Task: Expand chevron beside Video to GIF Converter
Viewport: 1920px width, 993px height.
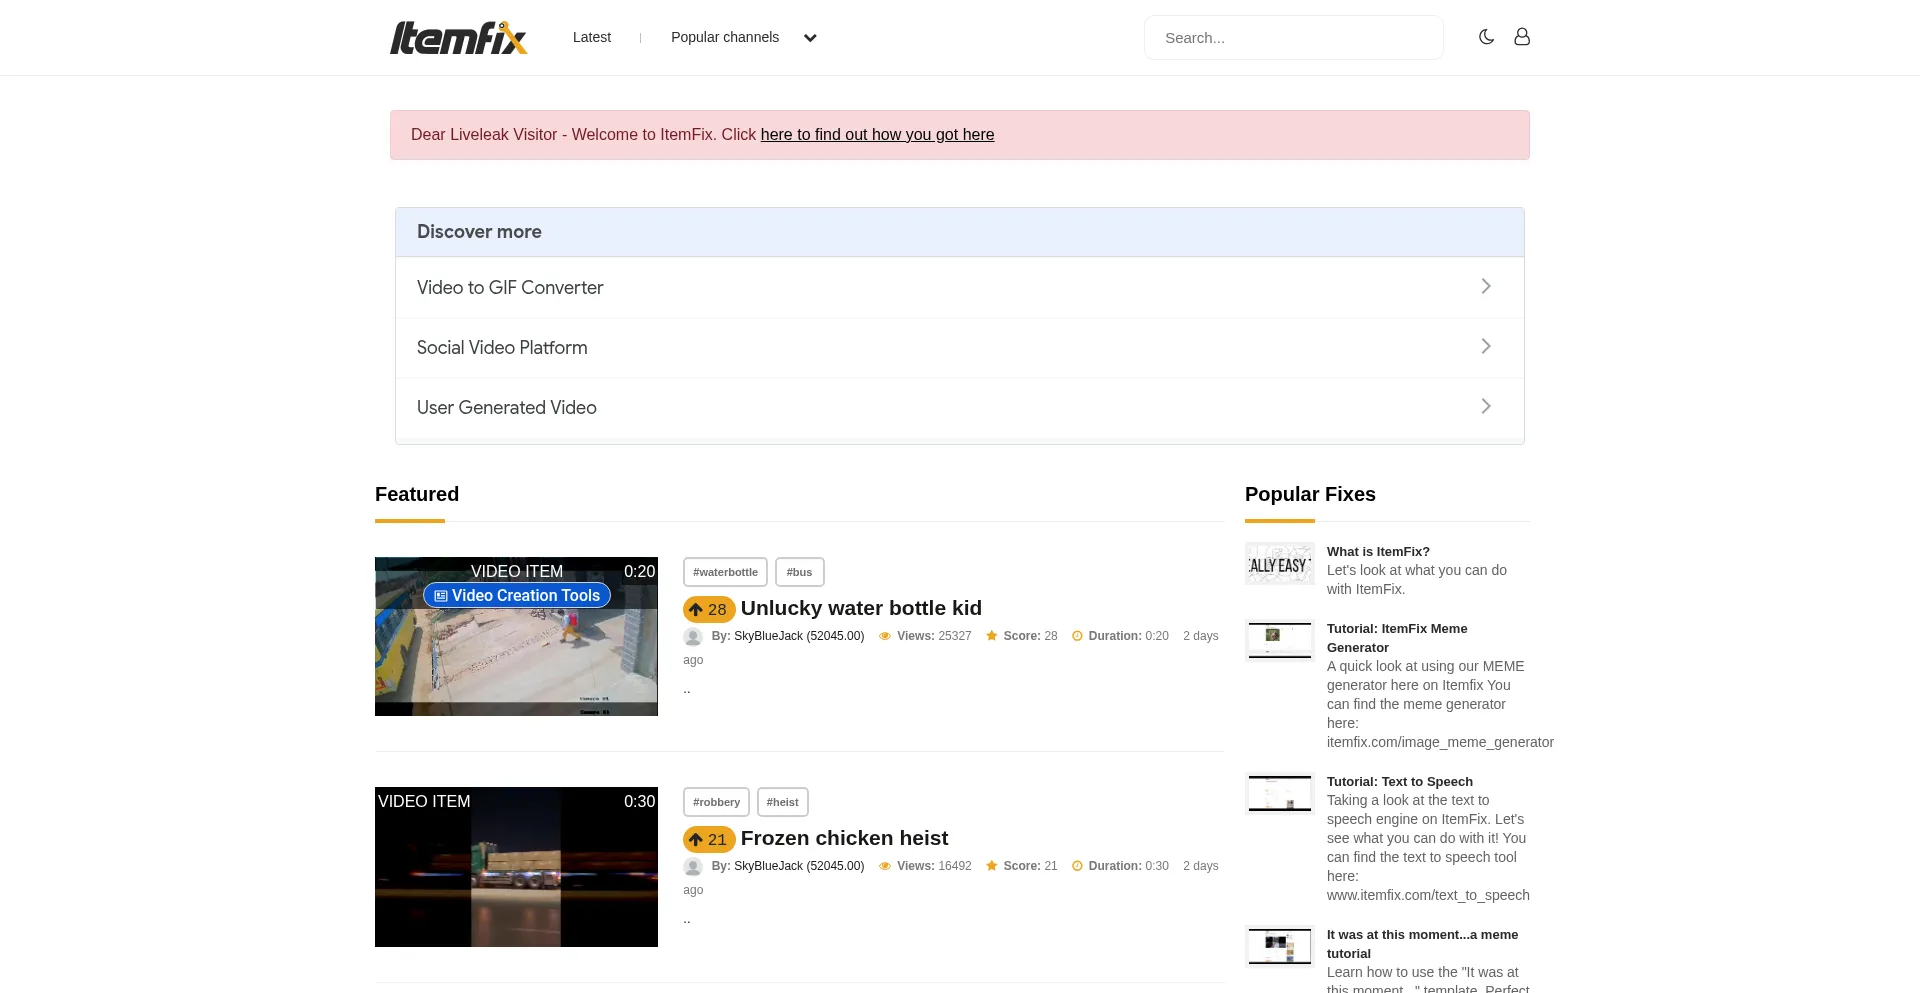Action: (1486, 286)
